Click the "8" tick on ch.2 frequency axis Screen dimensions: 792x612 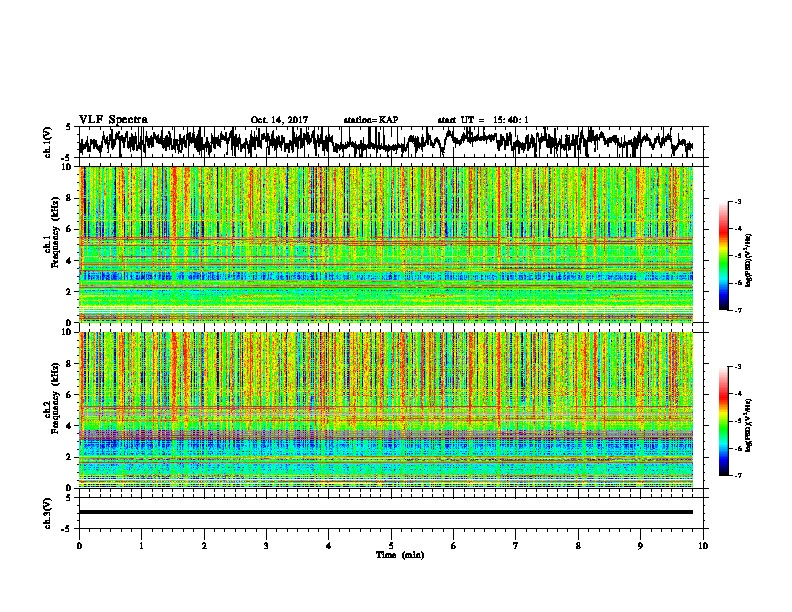[70, 364]
